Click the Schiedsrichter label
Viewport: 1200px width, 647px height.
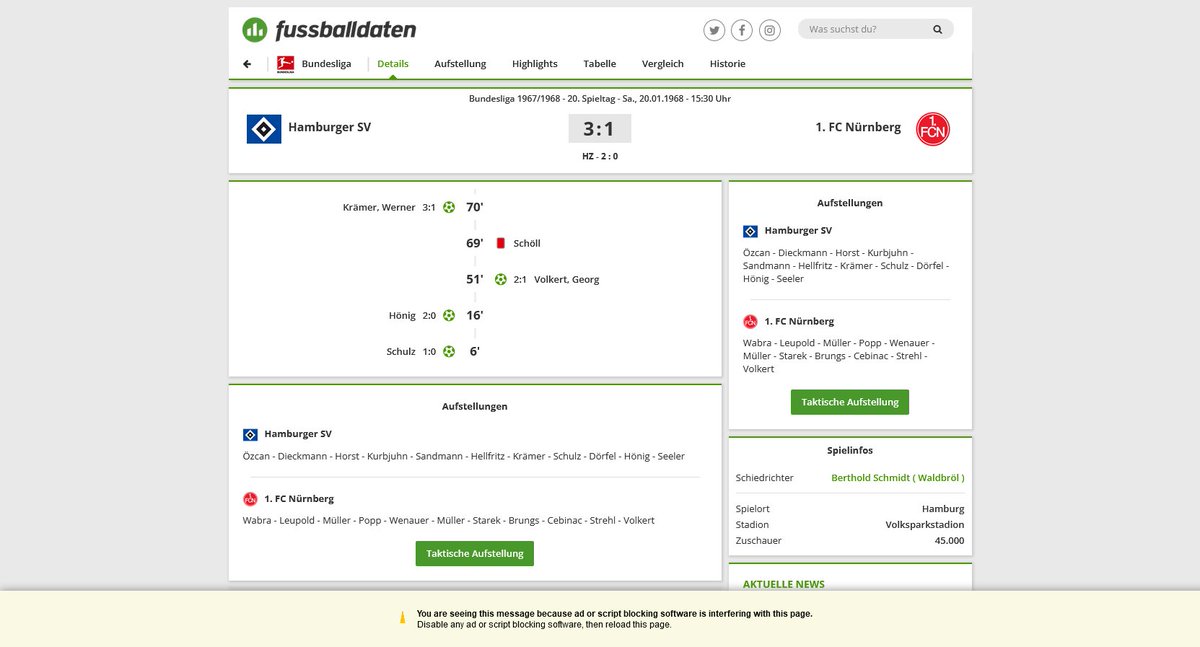point(765,478)
